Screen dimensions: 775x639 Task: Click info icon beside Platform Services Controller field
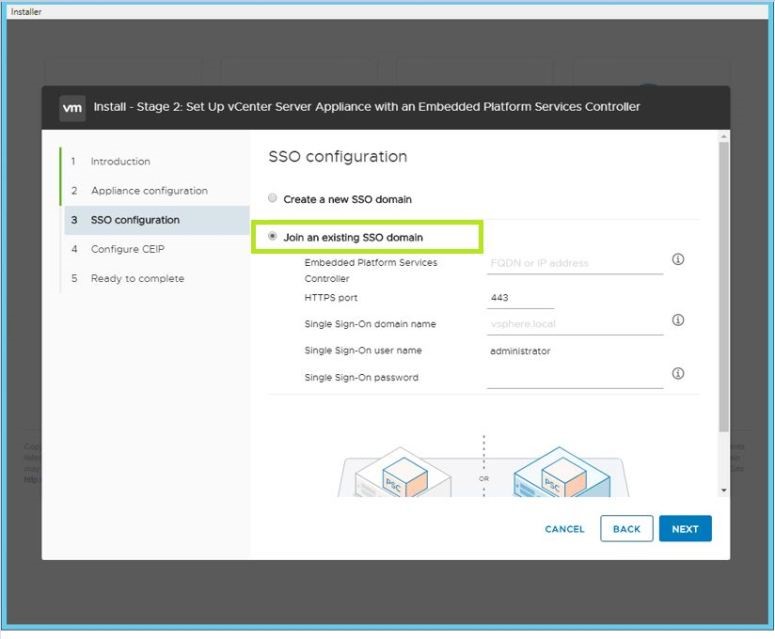coord(677,260)
